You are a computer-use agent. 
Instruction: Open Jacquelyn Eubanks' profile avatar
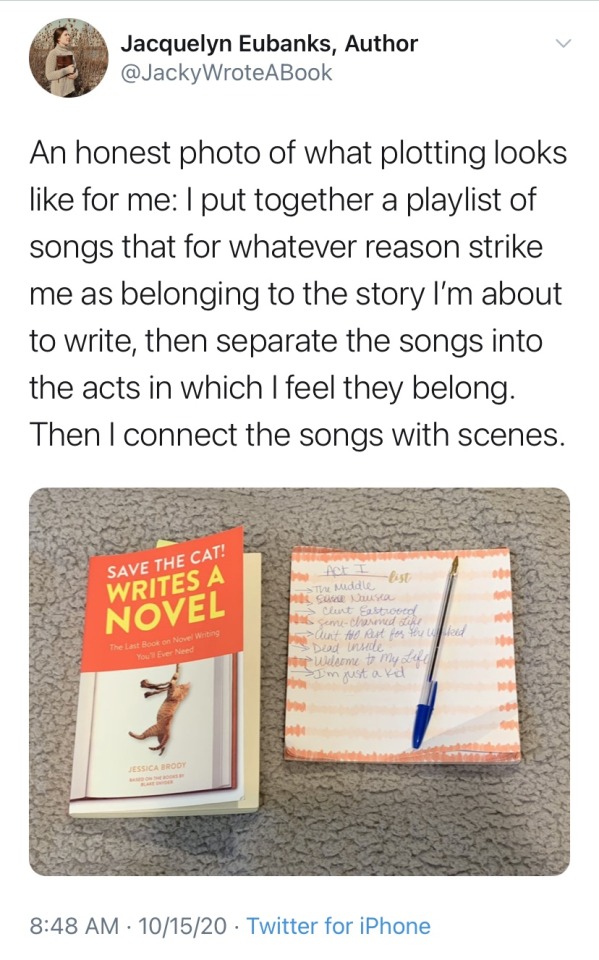[69, 58]
